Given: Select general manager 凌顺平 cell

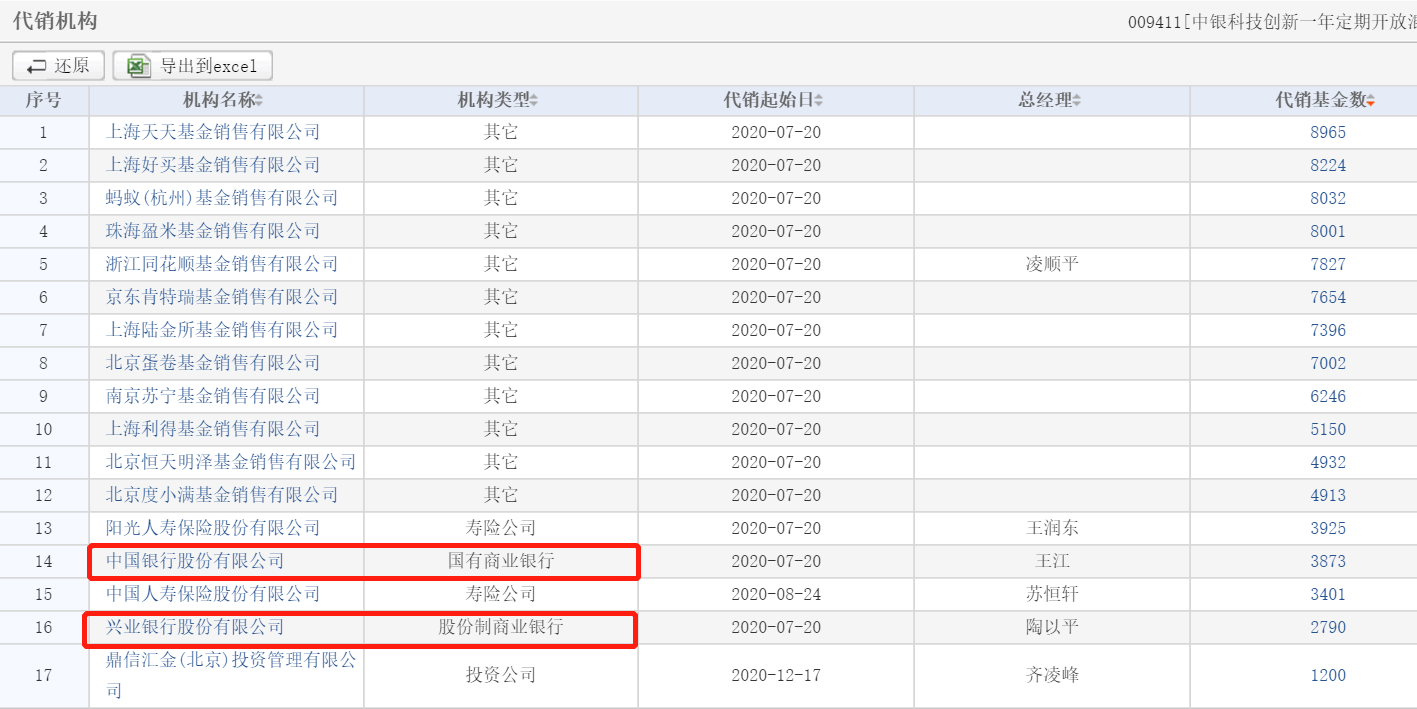Looking at the screenshot, I should pyautogui.click(x=1052, y=264).
